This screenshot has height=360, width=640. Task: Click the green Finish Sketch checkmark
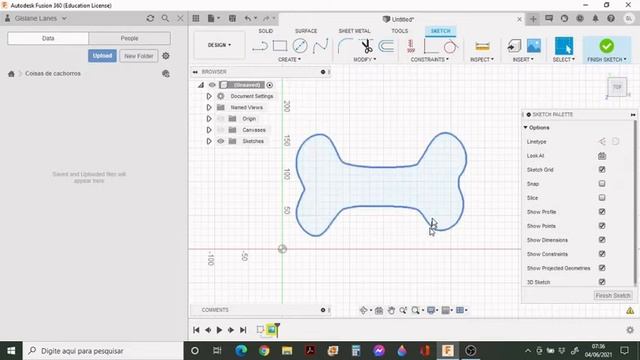click(607, 46)
